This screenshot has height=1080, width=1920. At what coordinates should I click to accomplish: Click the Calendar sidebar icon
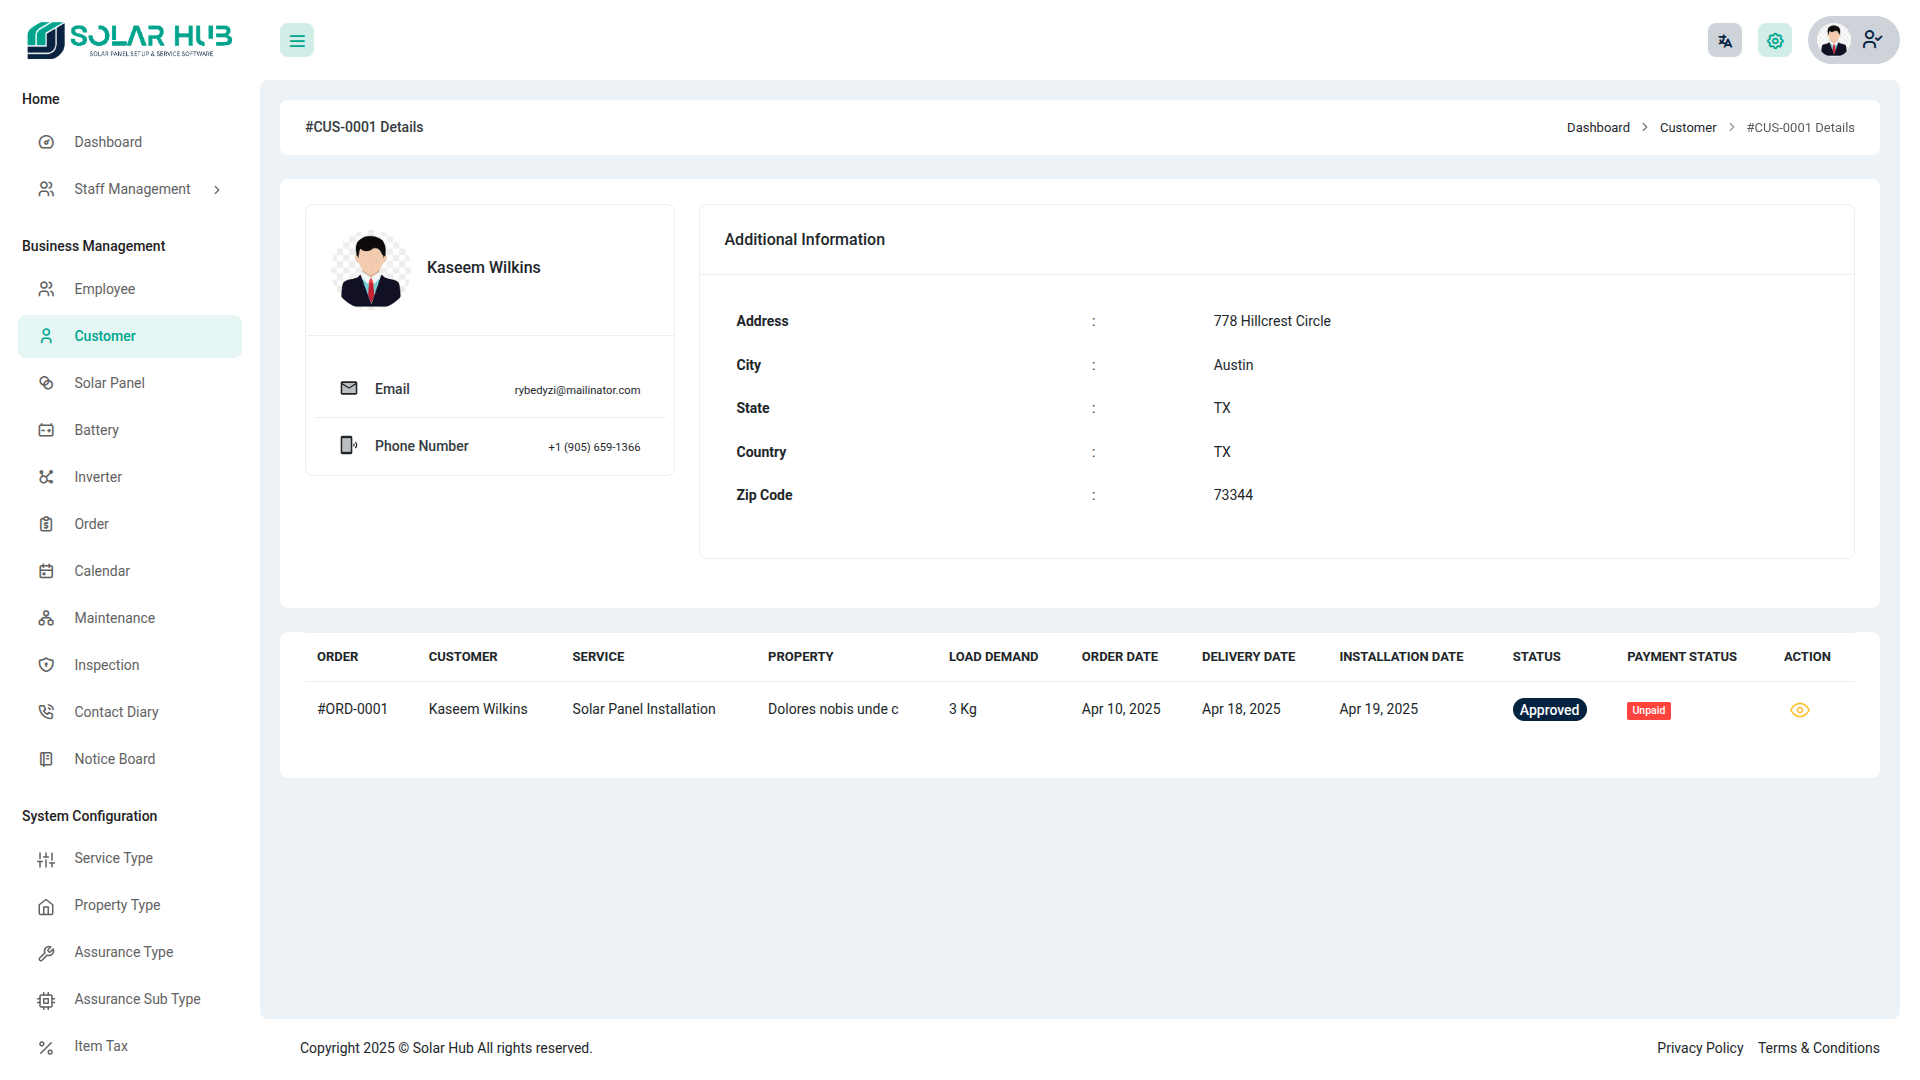(x=46, y=571)
